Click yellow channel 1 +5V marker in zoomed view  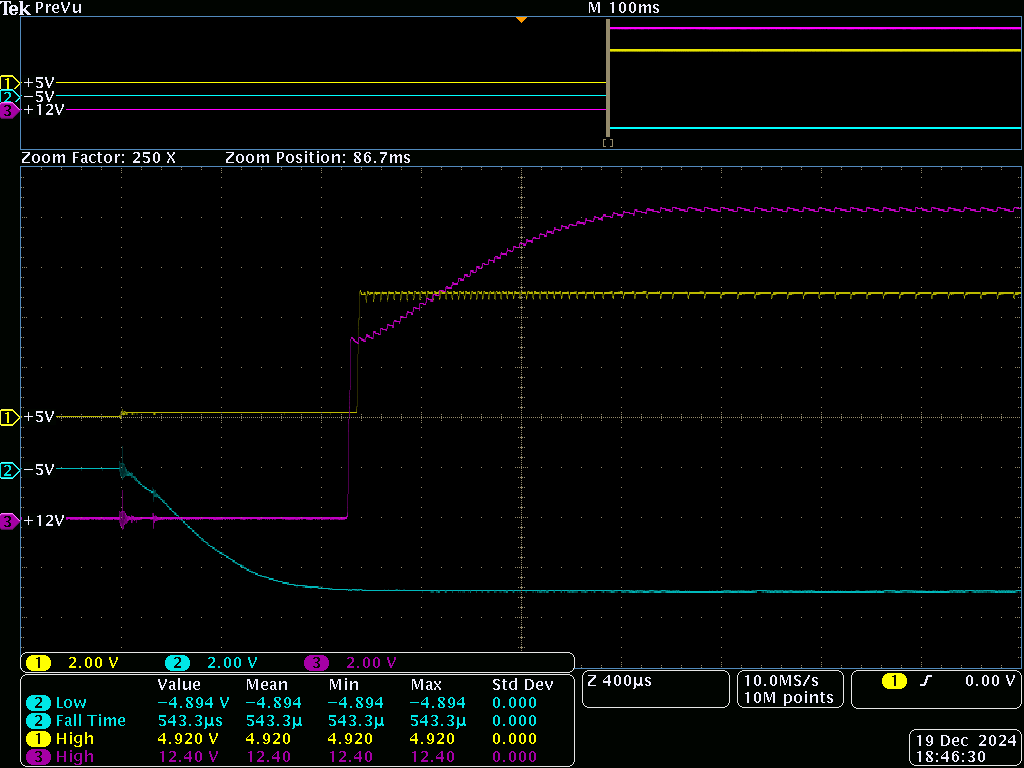click(10, 416)
